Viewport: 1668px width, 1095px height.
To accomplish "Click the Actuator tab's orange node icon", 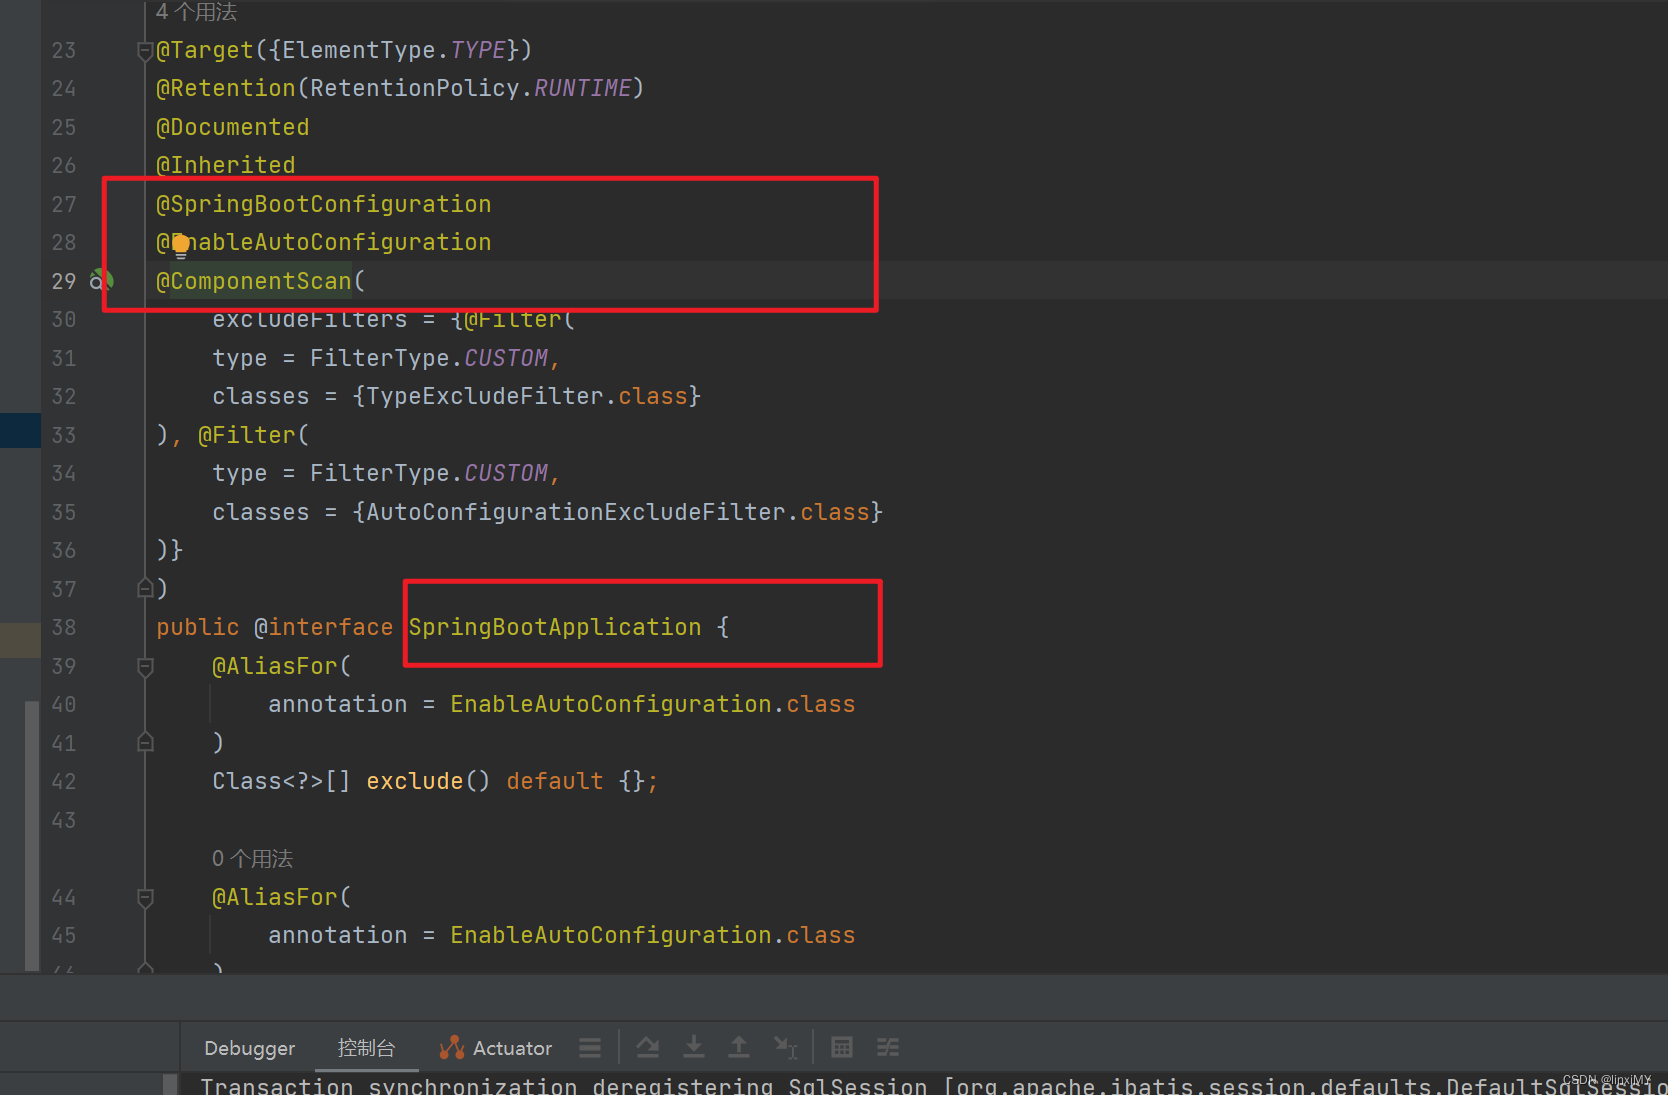I will [452, 1048].
